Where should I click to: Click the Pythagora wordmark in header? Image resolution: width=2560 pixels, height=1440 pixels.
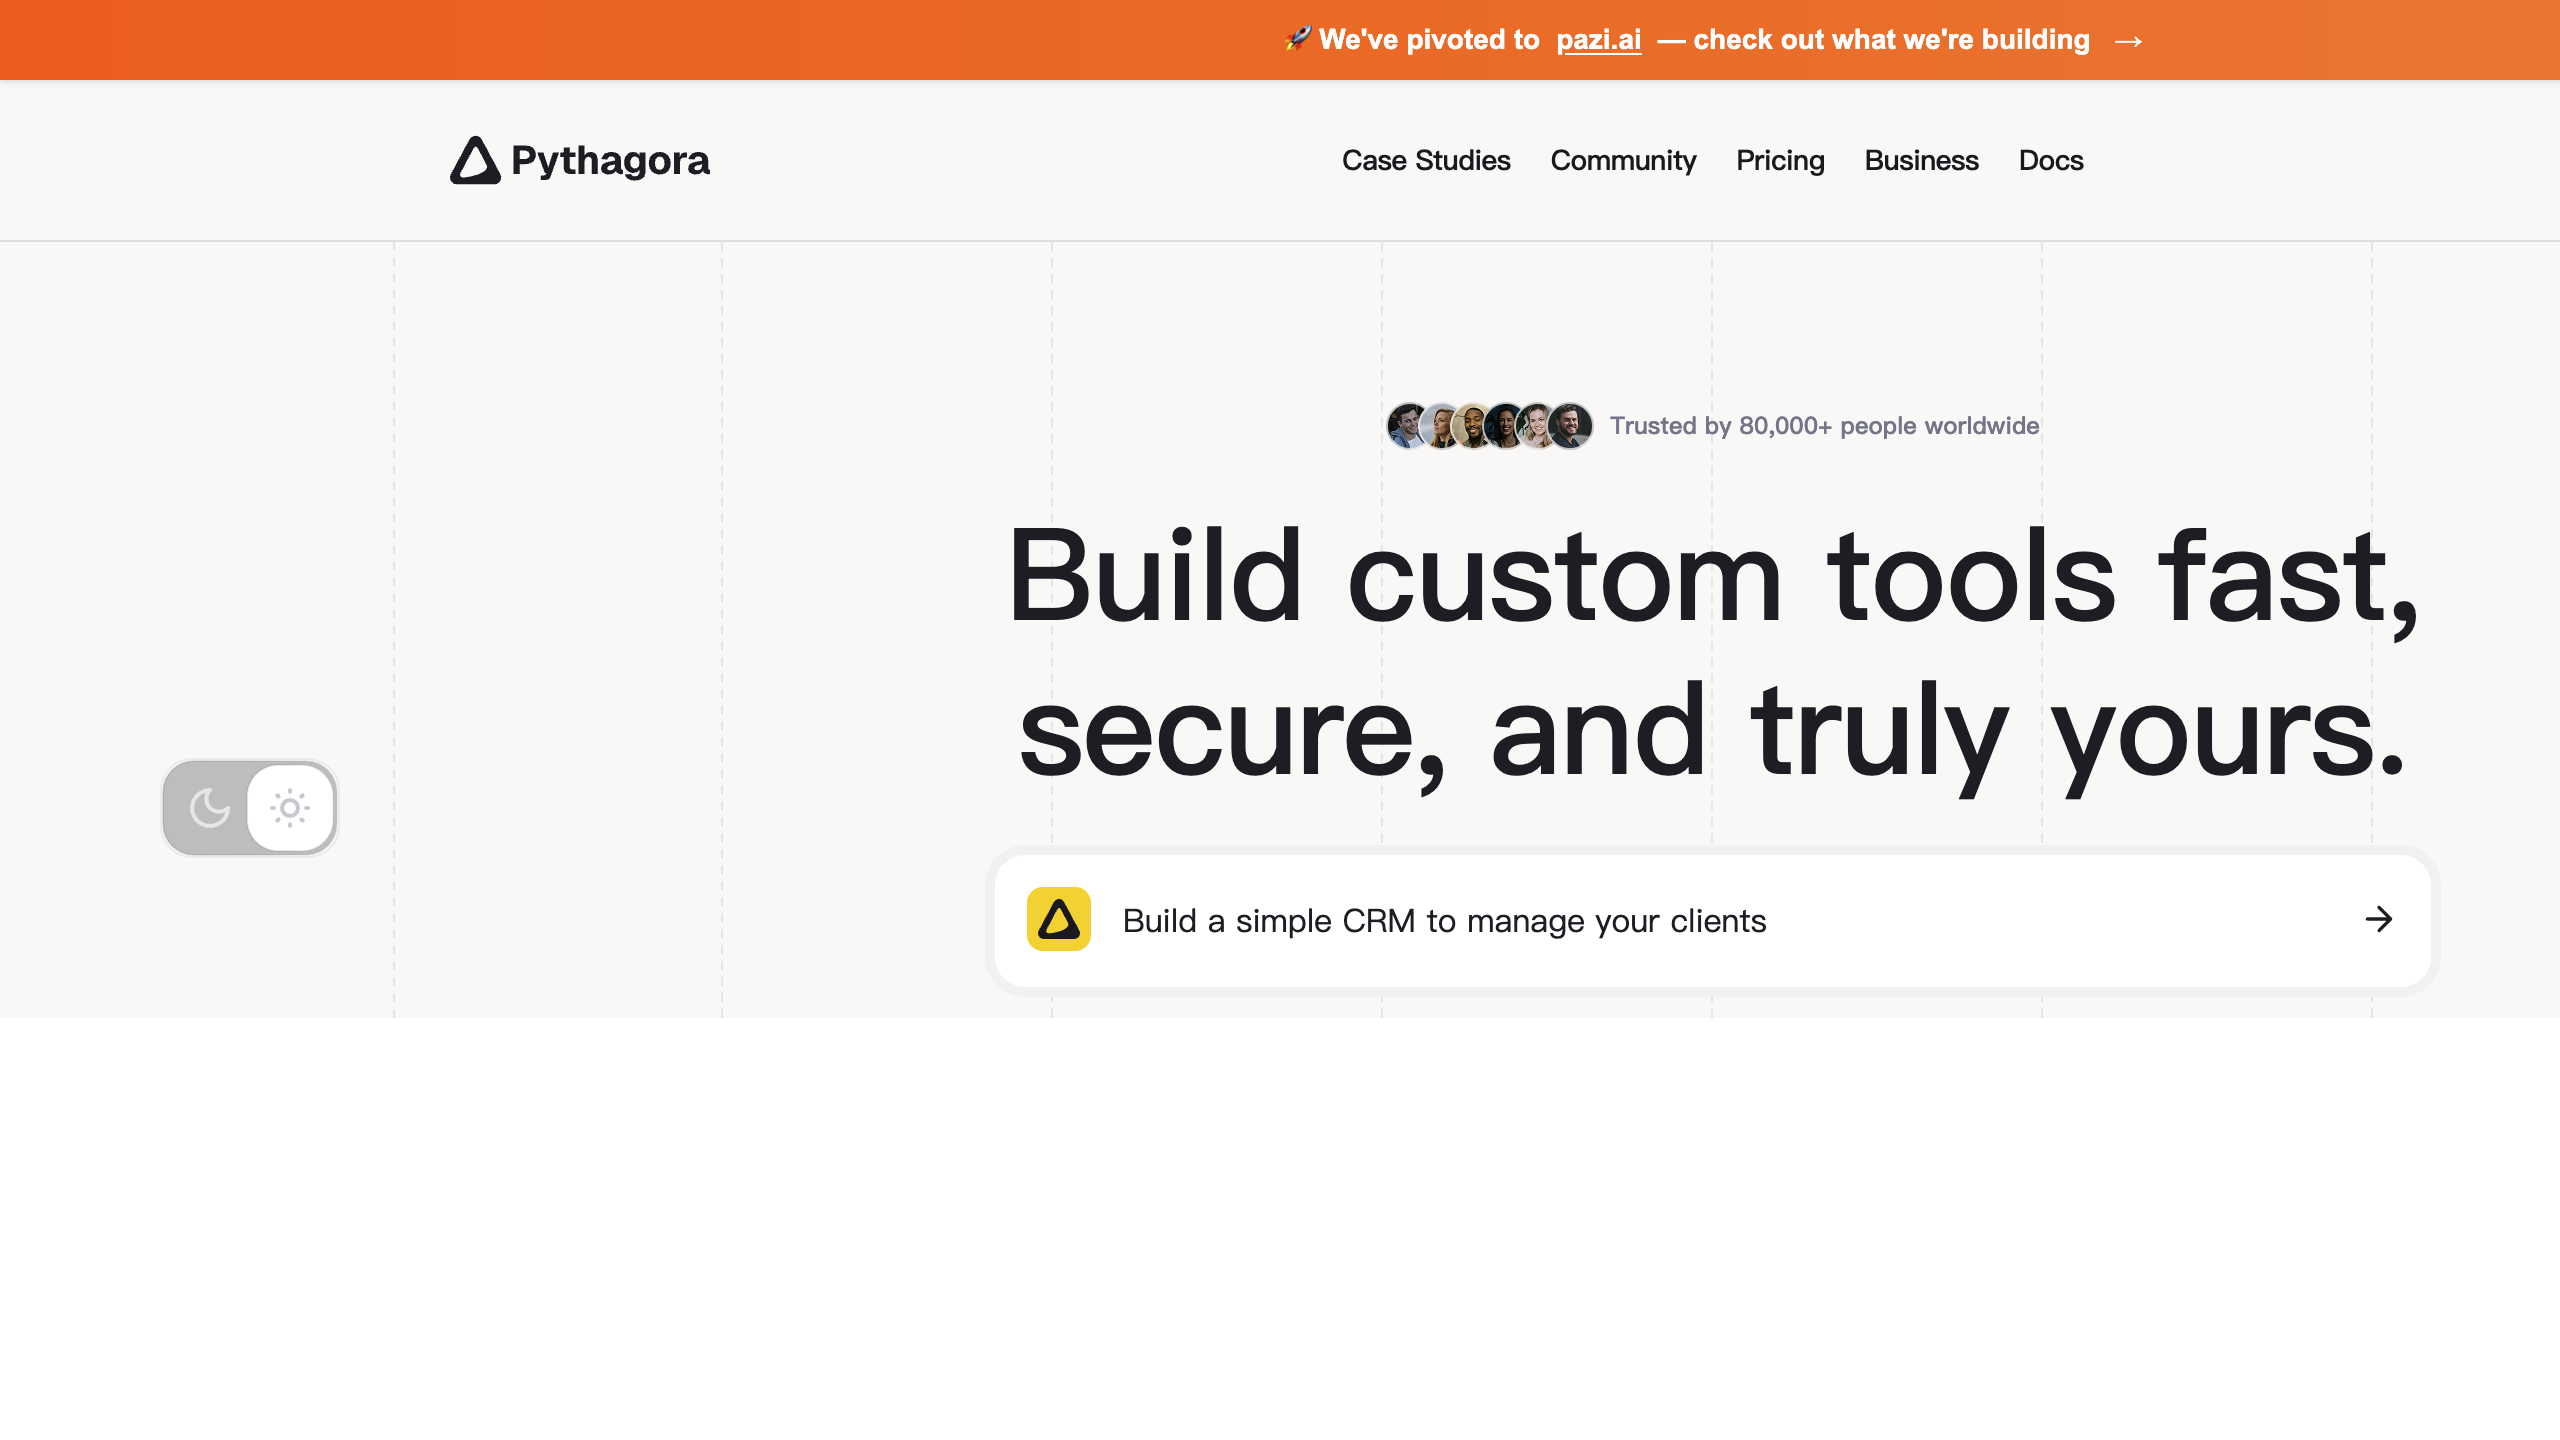610,160
